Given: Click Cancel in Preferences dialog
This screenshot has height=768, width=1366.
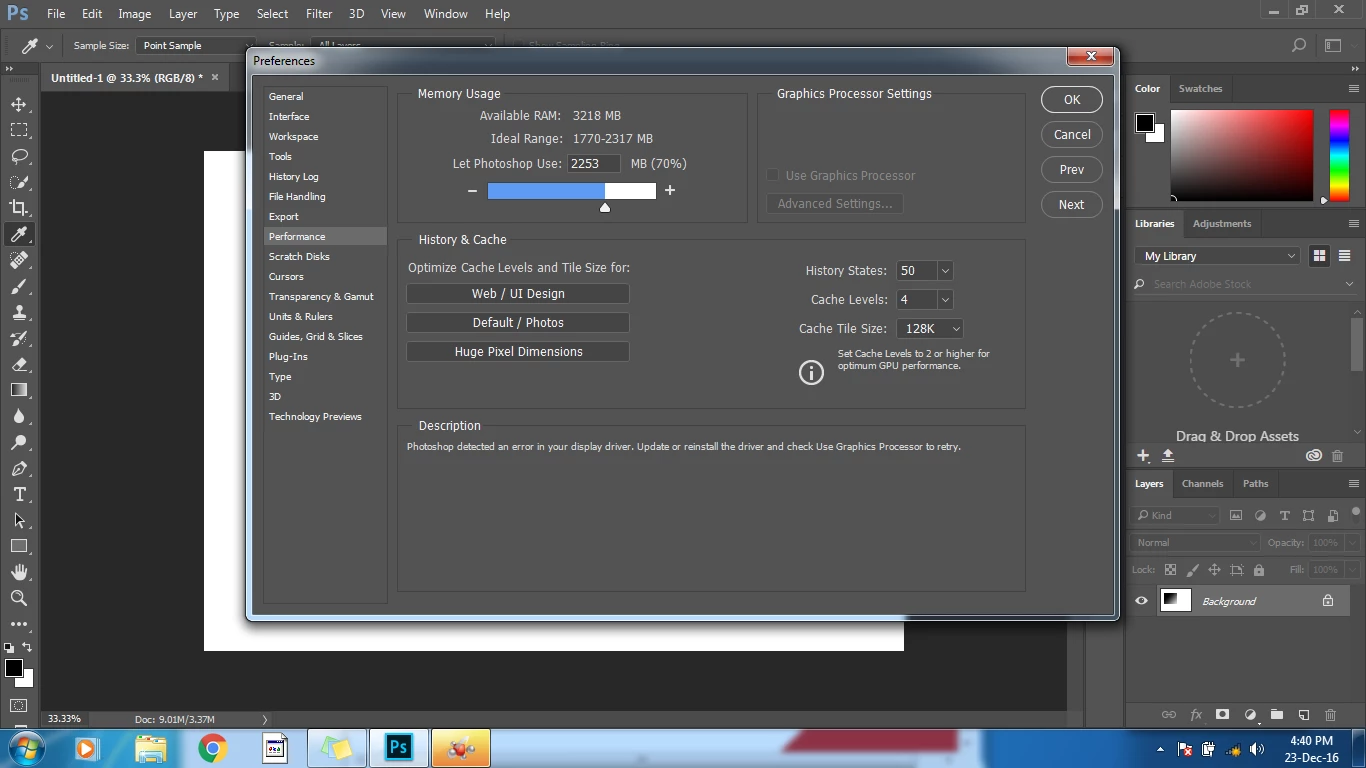Looking at the screenshot, I should point(1072,135).
